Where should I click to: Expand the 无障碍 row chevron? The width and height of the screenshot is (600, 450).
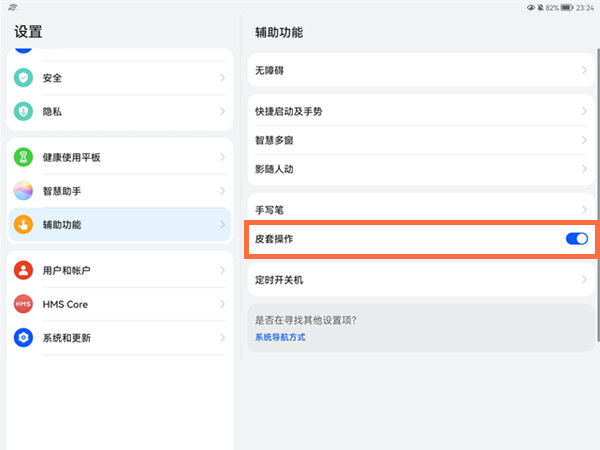click(x=584, y=71)
